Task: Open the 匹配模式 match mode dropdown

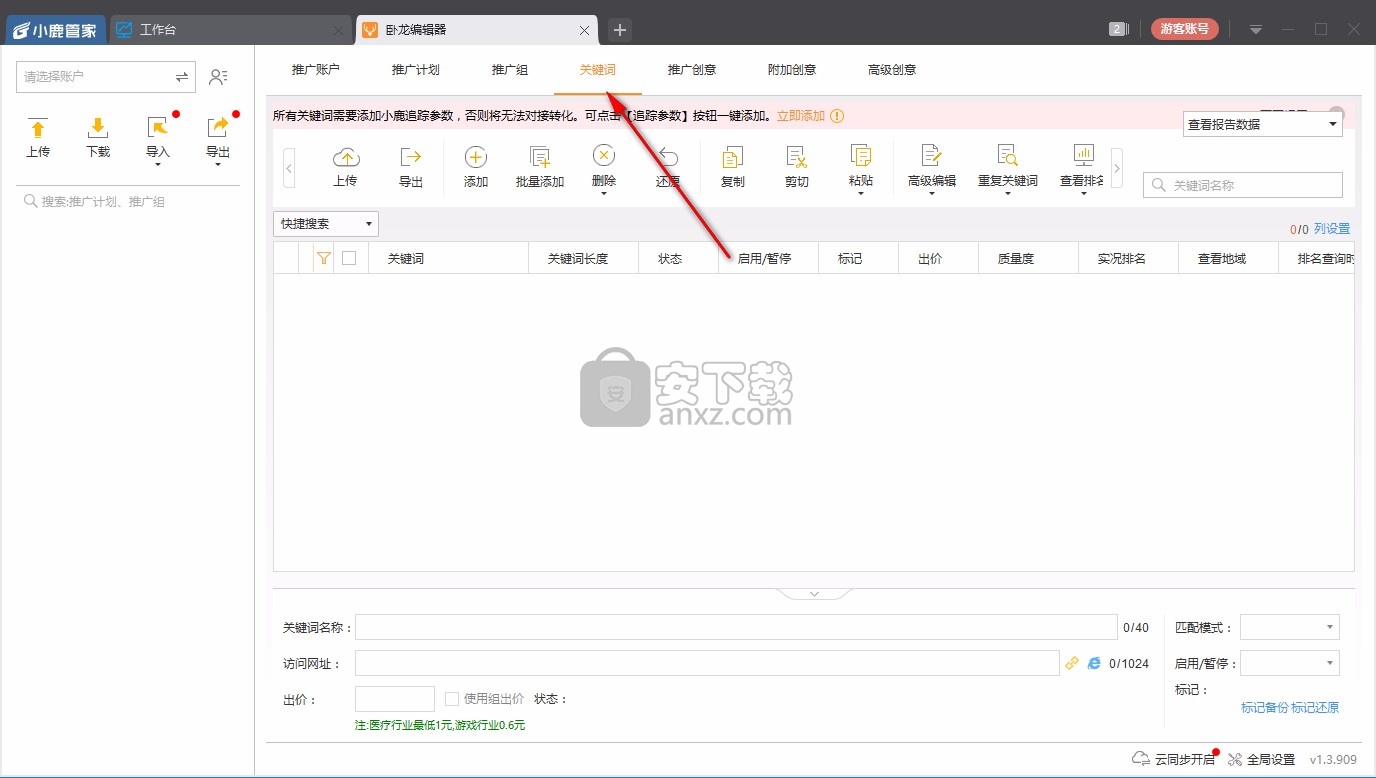Action: tap(1290, 627)
